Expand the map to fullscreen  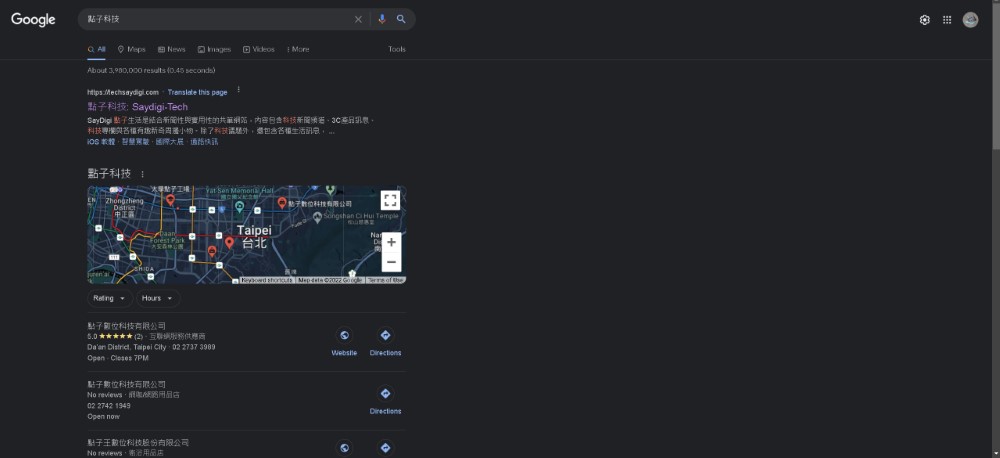point(390,200)
